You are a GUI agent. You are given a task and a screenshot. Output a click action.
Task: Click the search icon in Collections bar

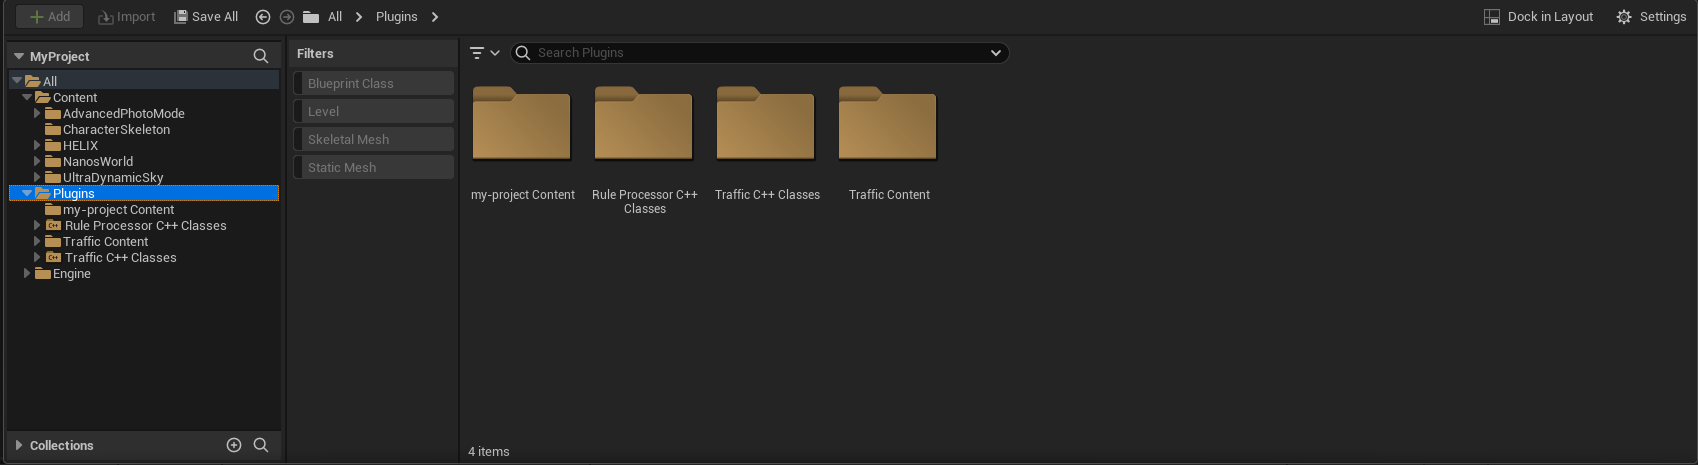tap(261, 445)
